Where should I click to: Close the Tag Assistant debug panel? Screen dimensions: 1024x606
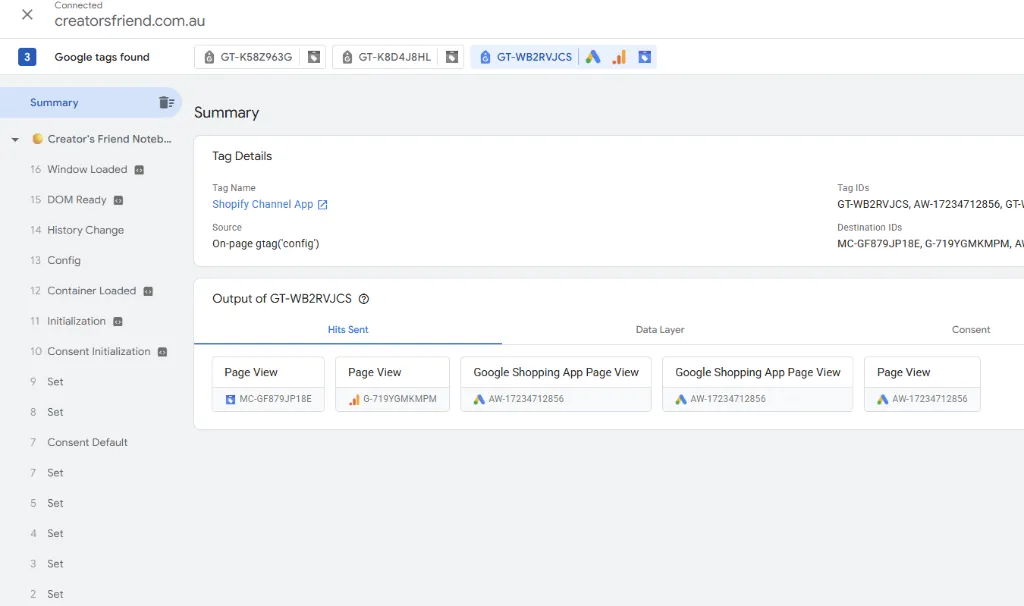click(27, 14)
